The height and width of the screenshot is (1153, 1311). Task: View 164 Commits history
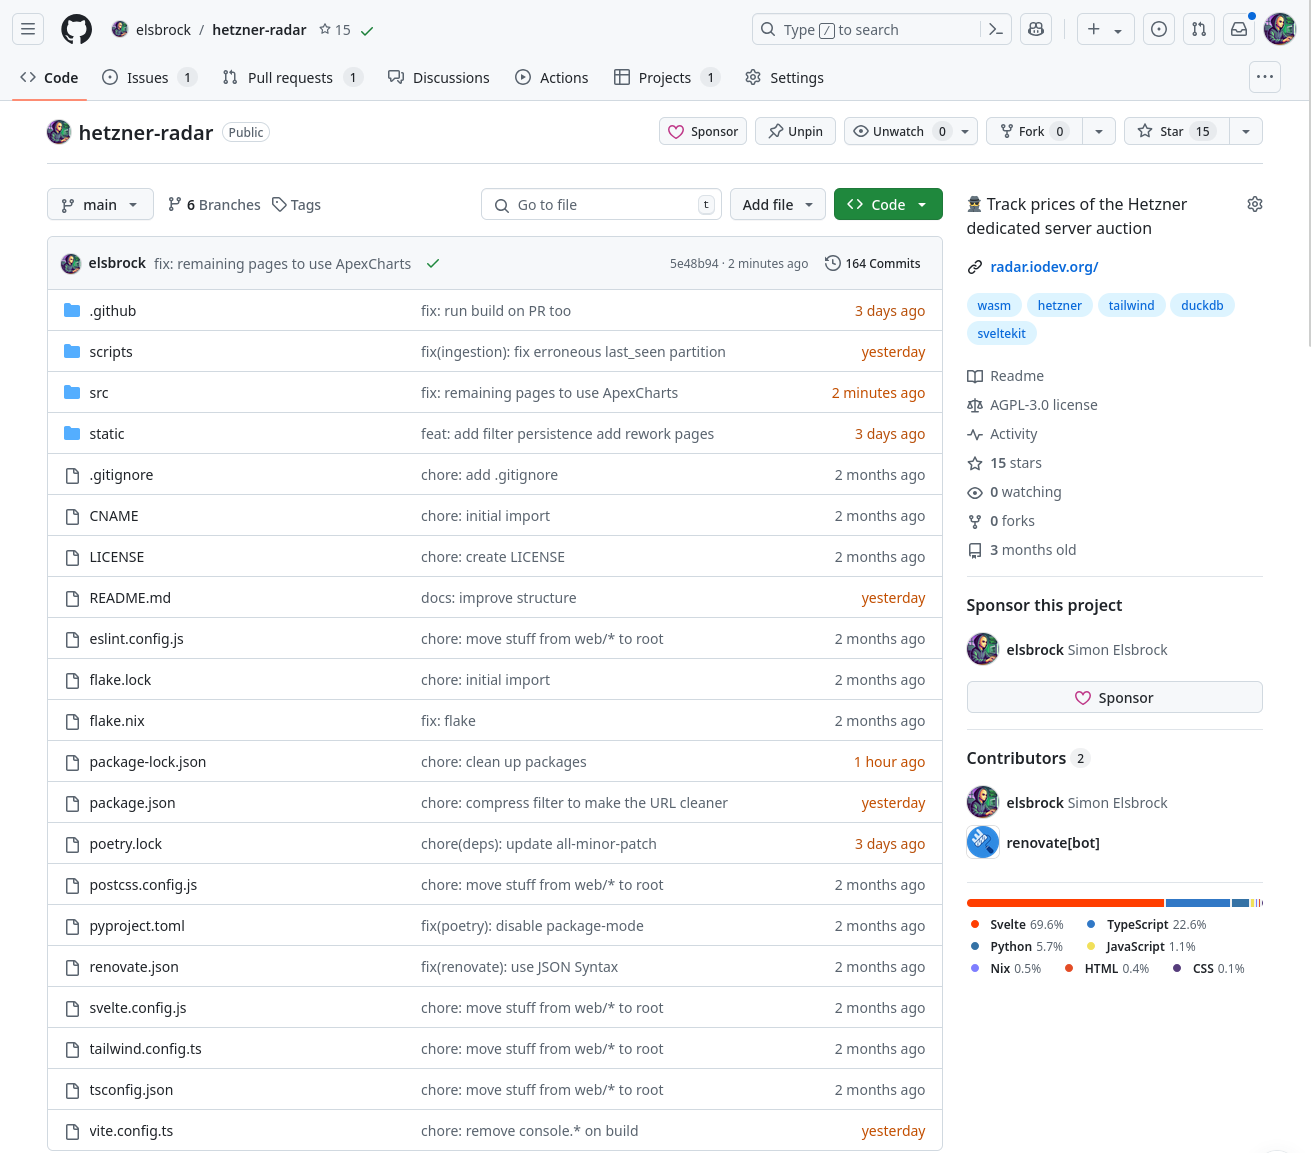tap(872, 263)
